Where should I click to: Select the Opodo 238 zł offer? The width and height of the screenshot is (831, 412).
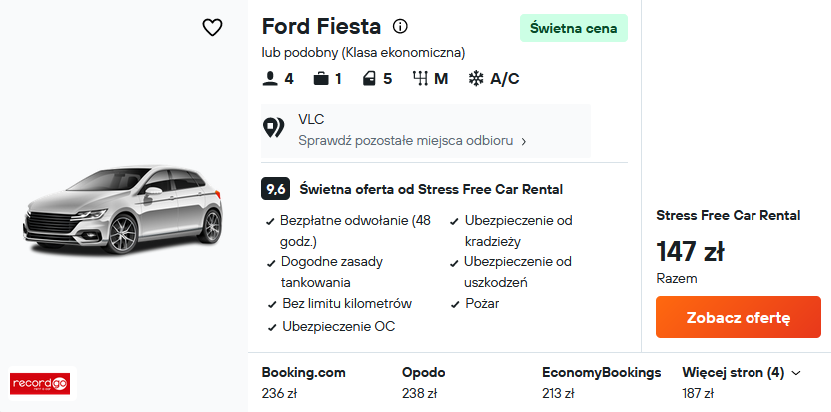coord(423,382)
